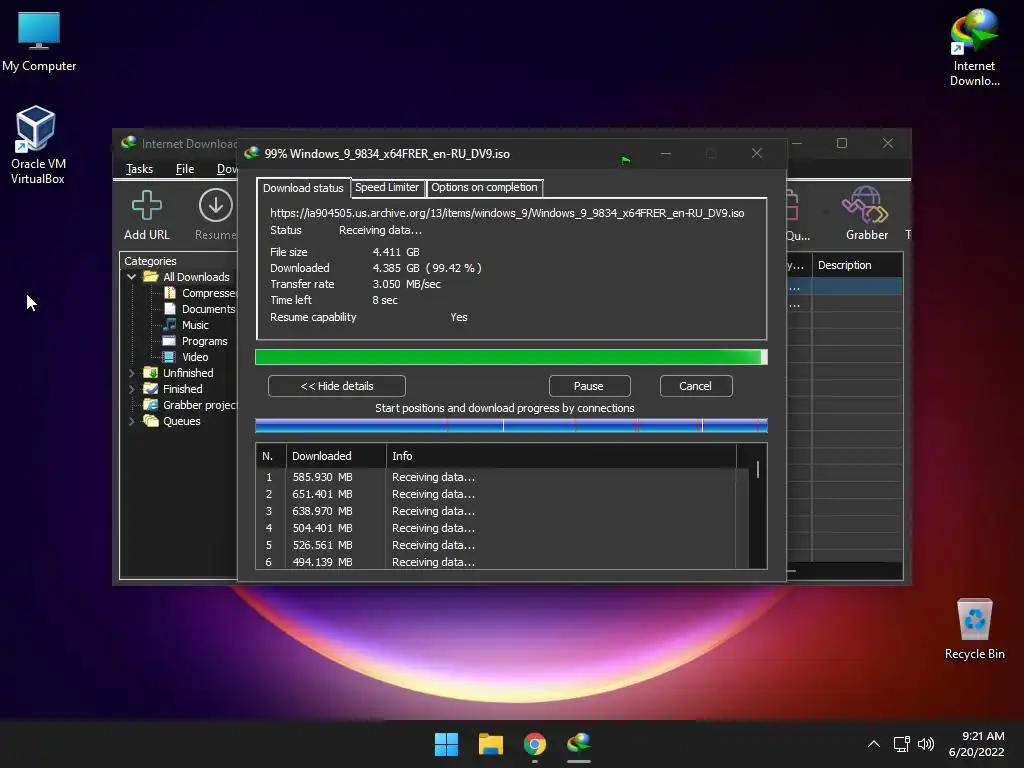The height and width of the screenshot is (768, 1024).
Task: Click the green download progress bar
Action: tap(511, 357)
